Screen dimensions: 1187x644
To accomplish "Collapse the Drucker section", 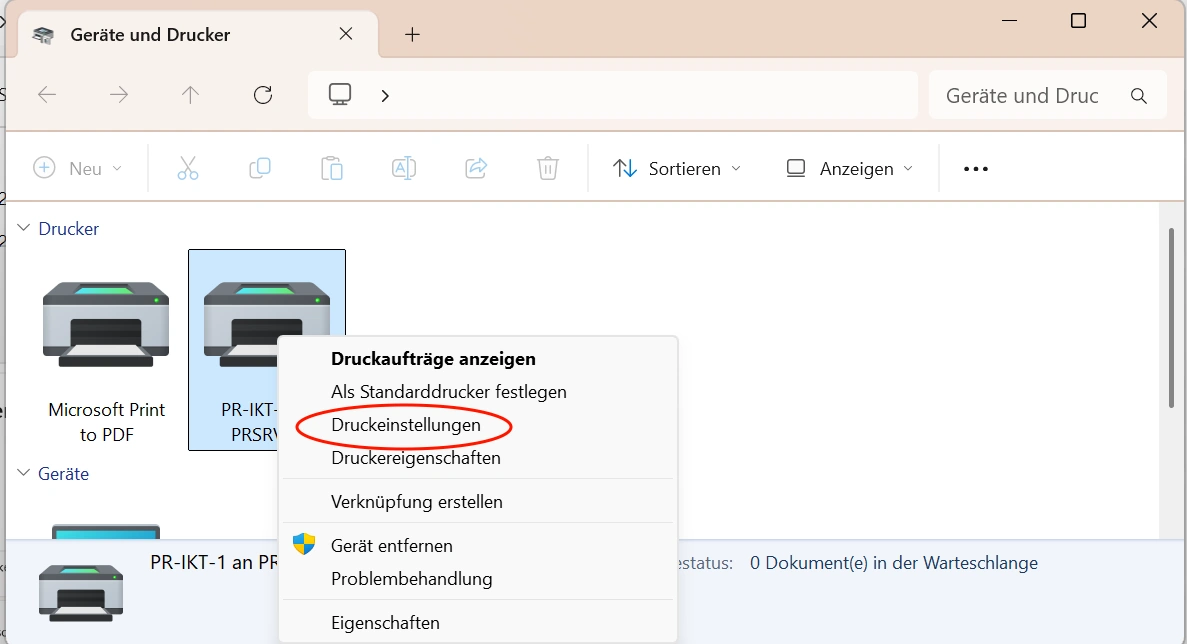I will pyautogui.click(x=22, y=229).
